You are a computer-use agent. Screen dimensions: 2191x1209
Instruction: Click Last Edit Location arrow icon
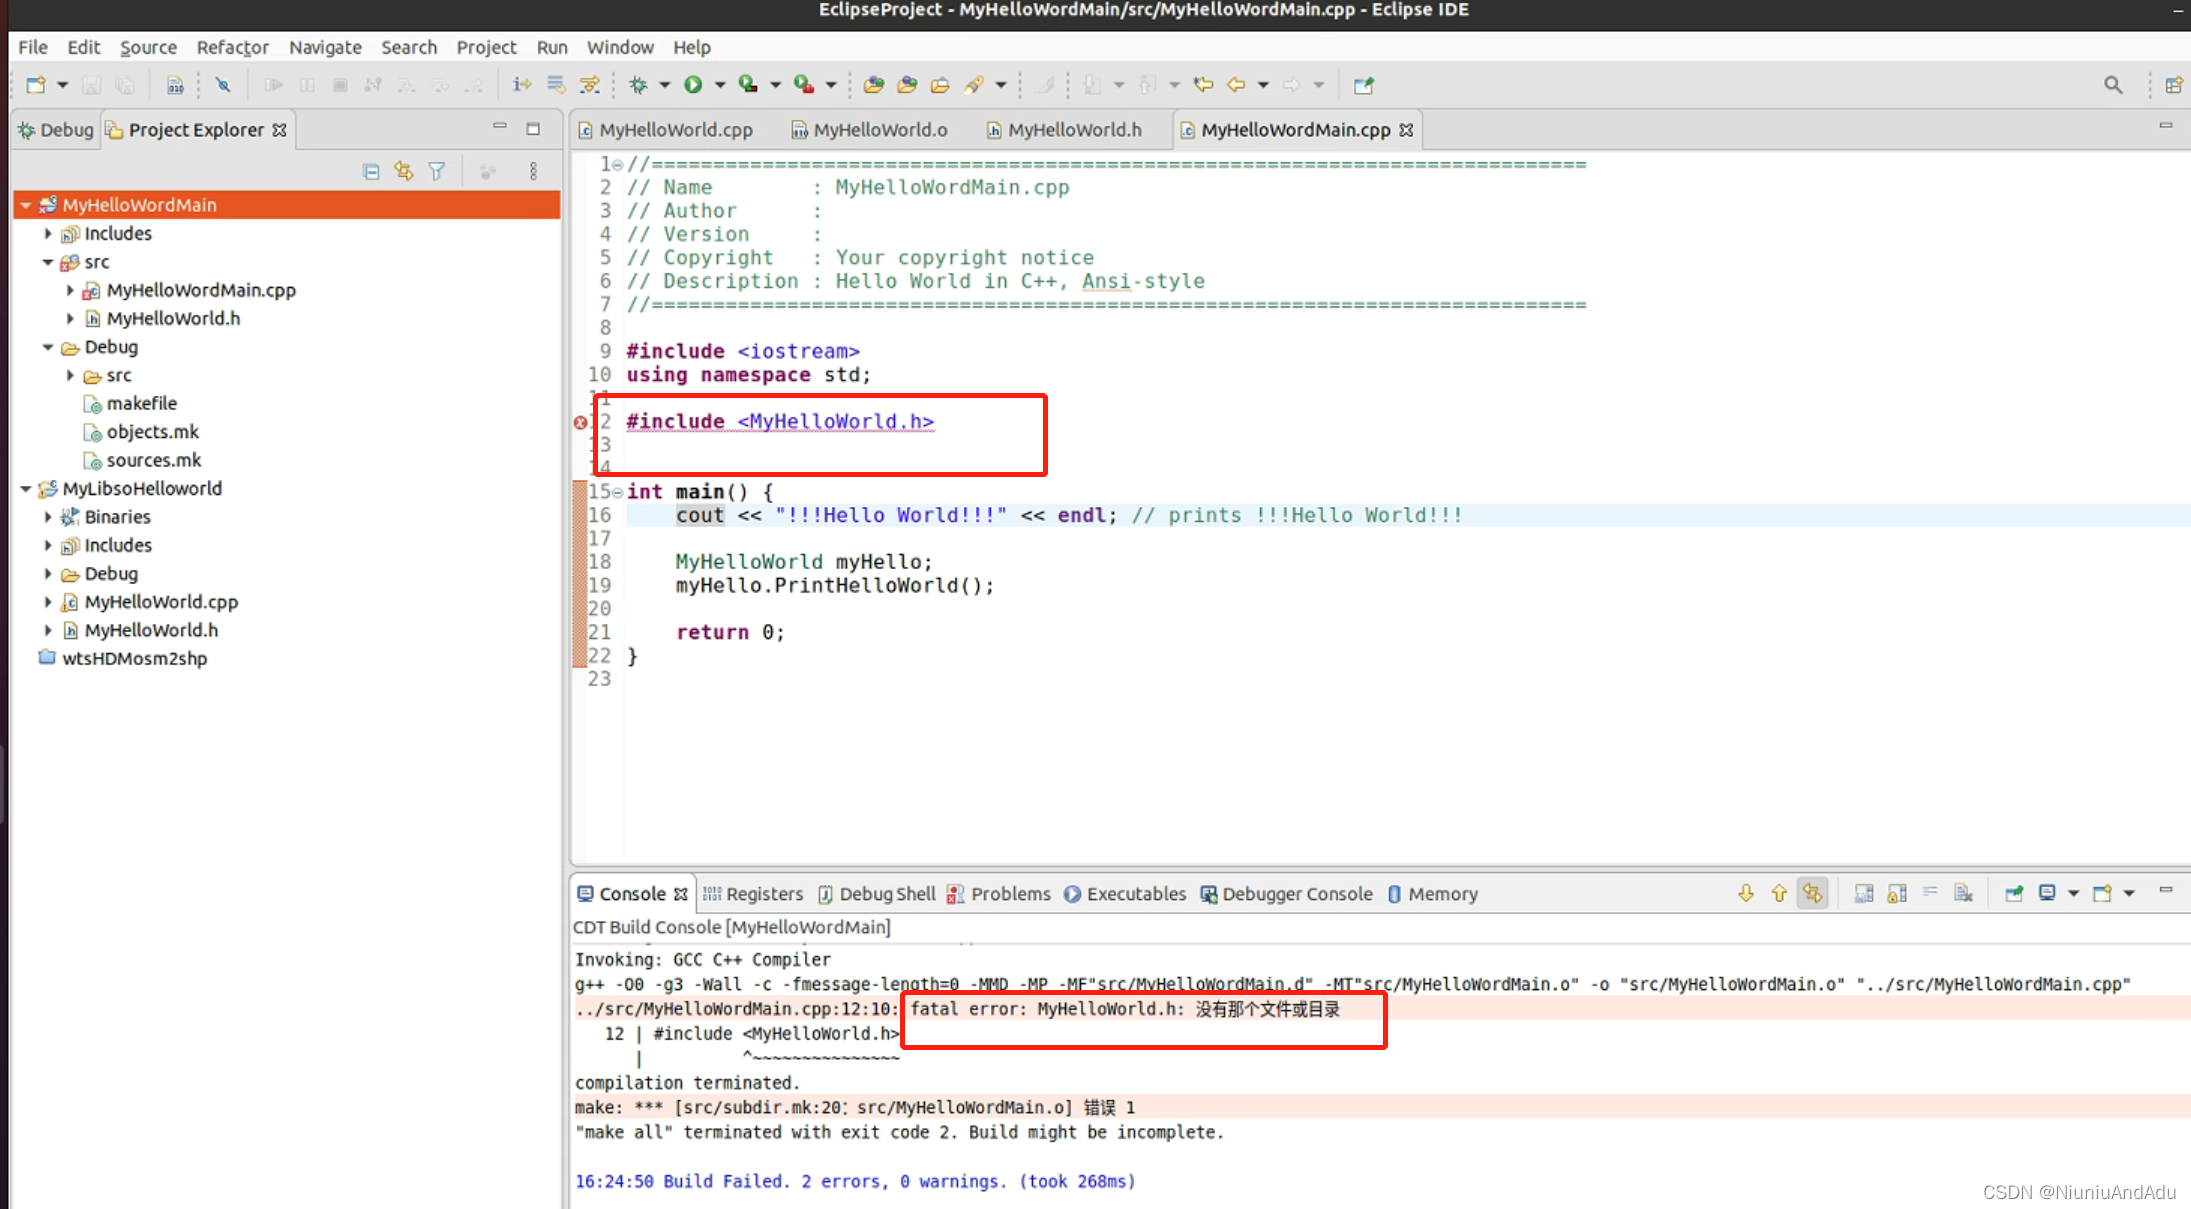pos(1204,85)
